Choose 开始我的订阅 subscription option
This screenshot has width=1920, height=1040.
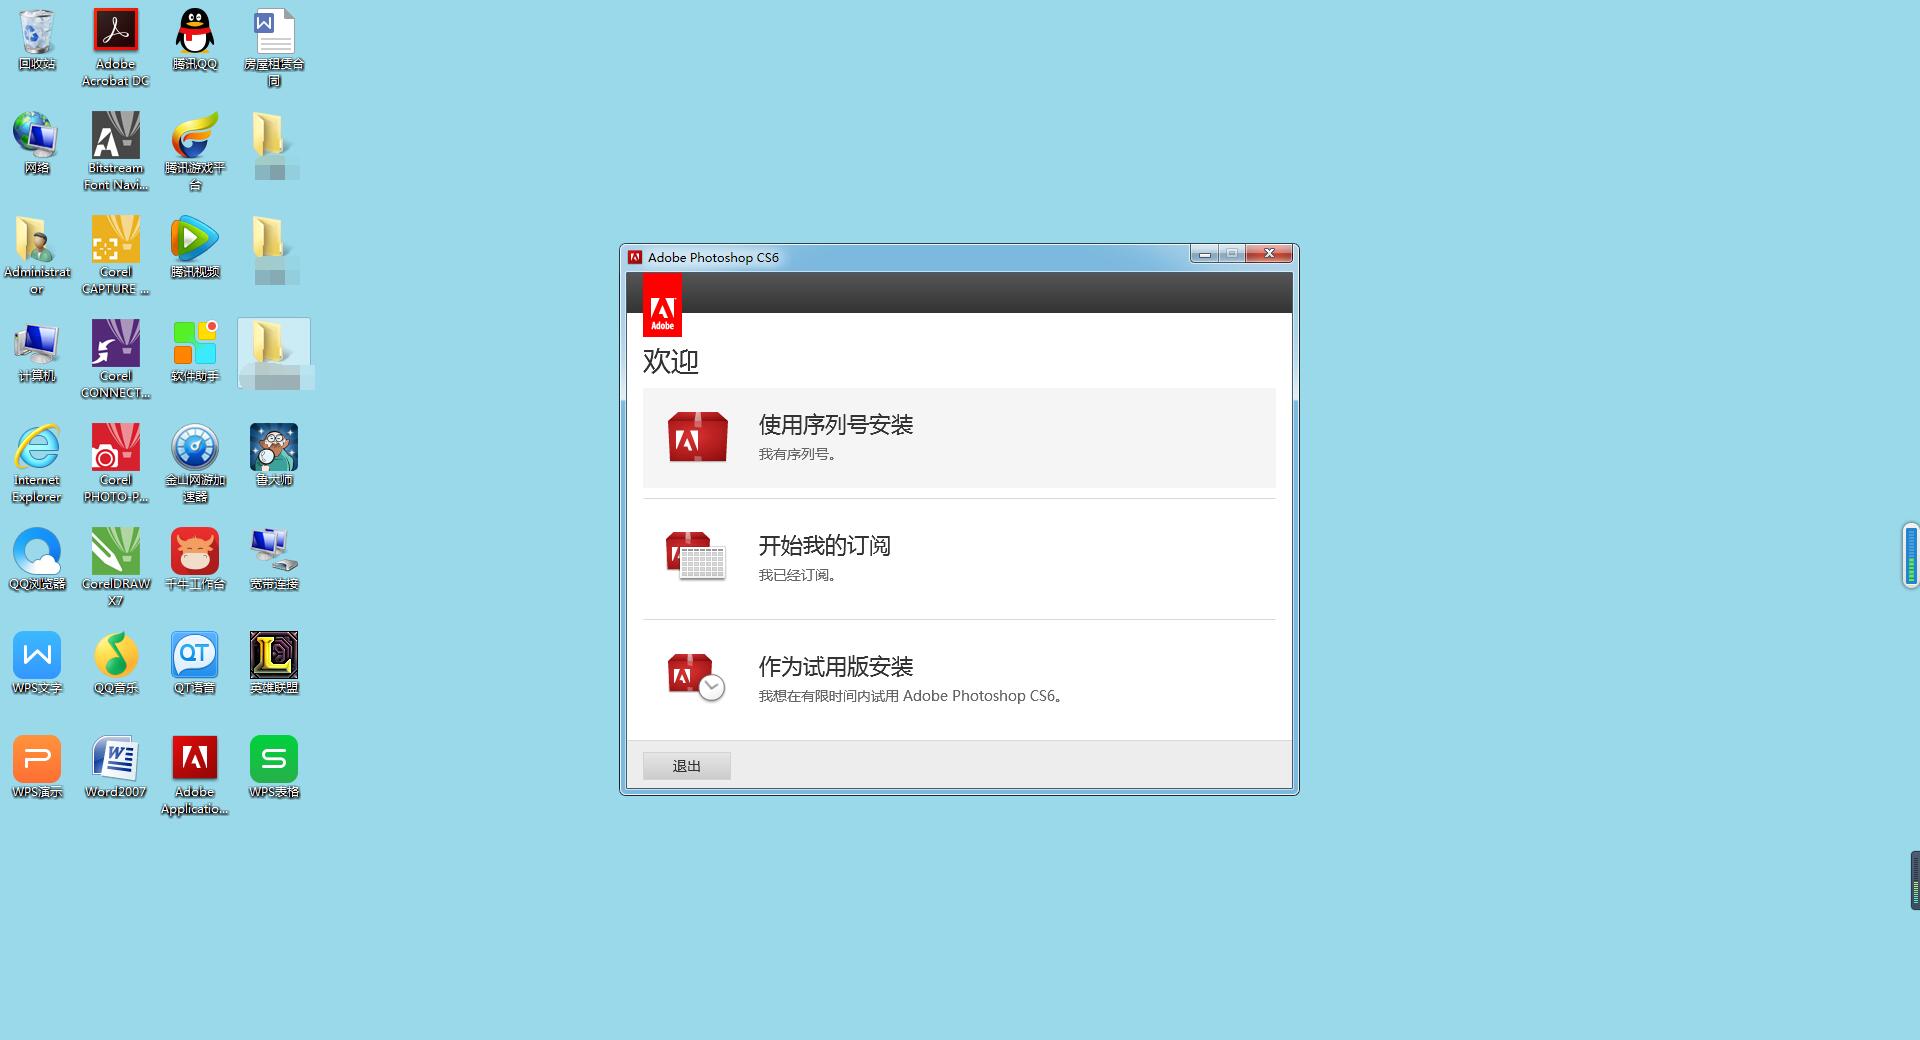pyautogui.click(x=959, y=559)
